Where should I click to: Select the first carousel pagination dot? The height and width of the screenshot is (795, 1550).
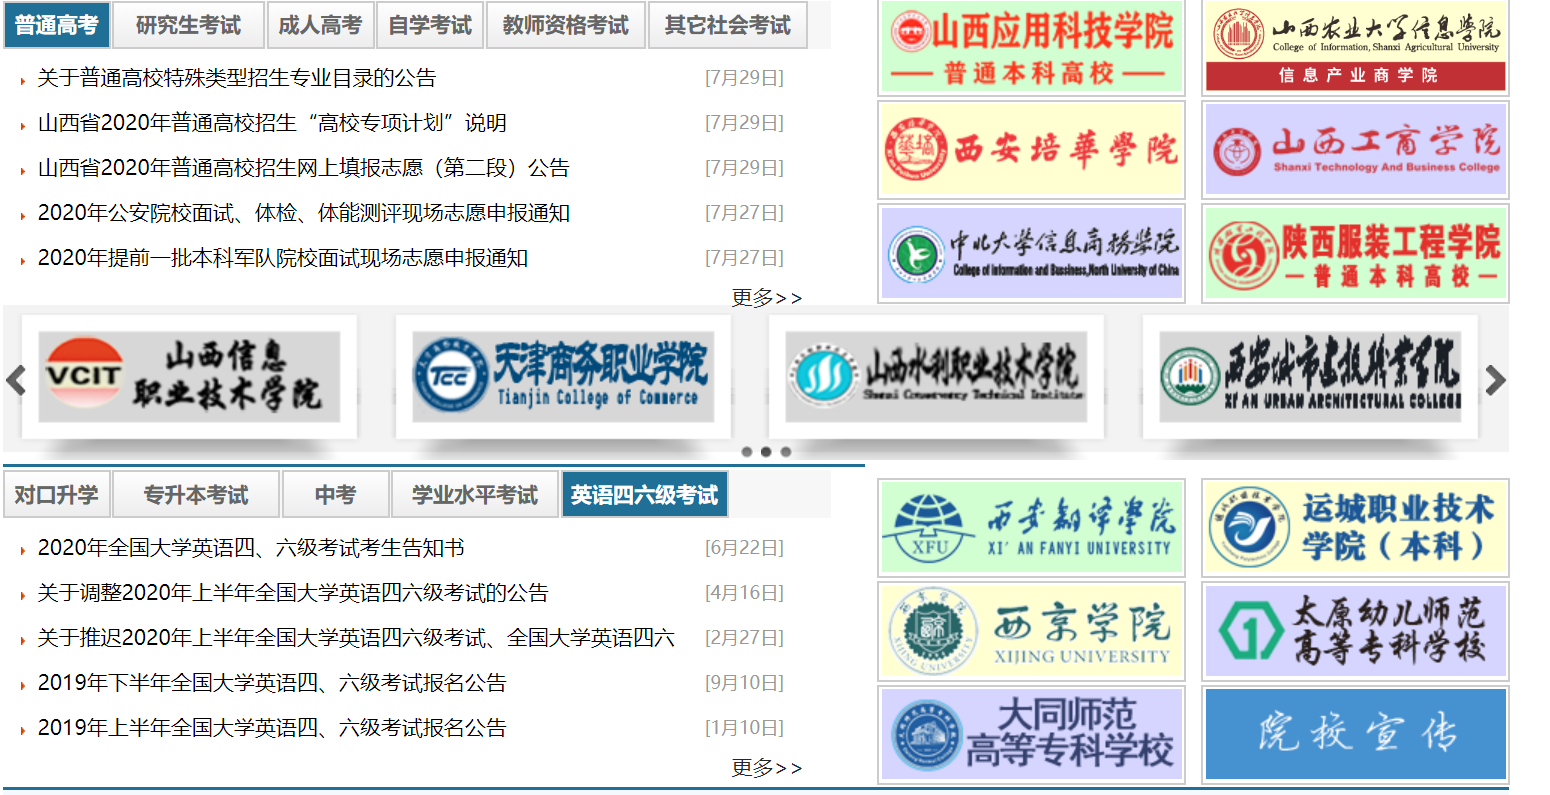(746, 452)
